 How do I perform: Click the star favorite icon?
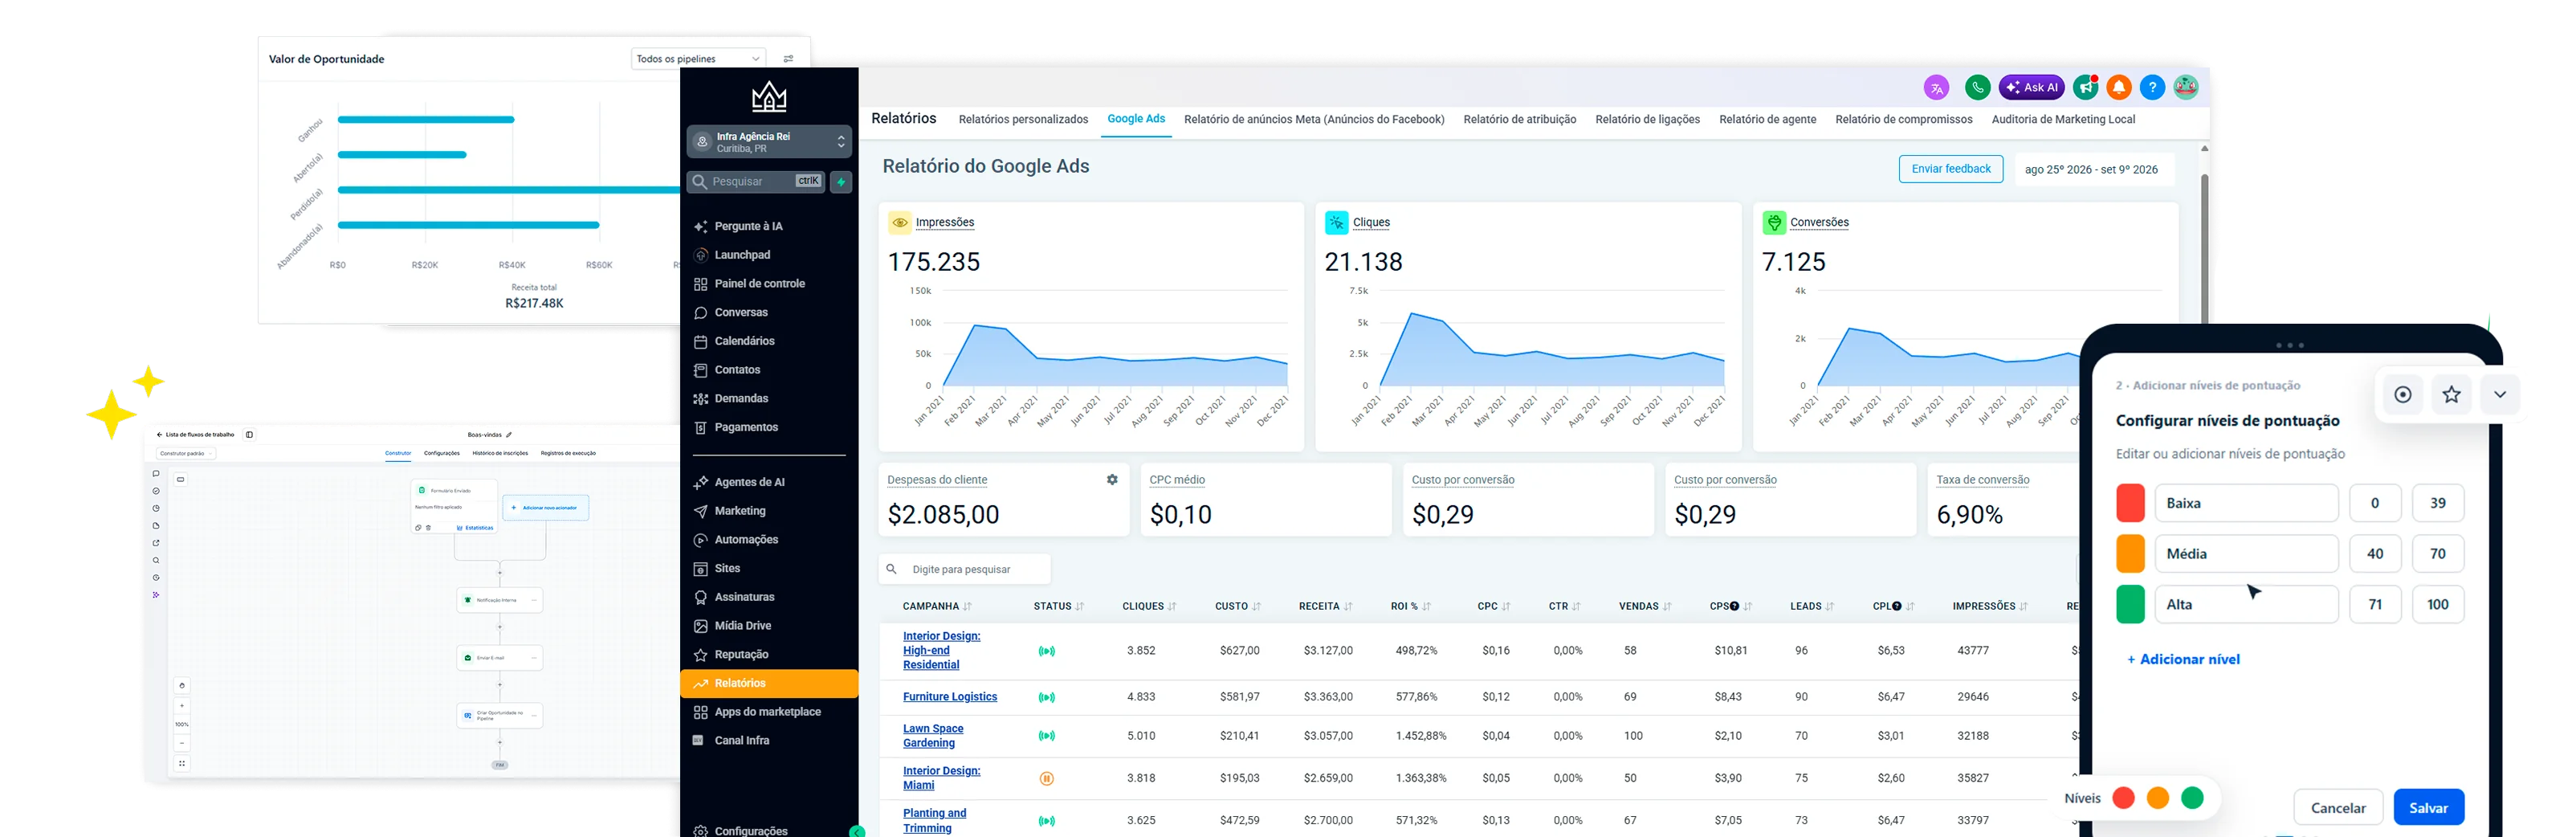click(x=2451, y=395)
